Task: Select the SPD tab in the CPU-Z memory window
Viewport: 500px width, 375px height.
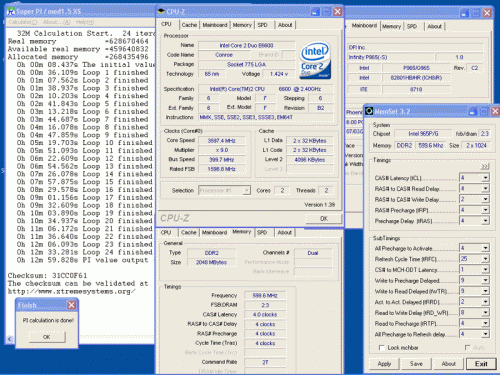Action: click(262, 233)
